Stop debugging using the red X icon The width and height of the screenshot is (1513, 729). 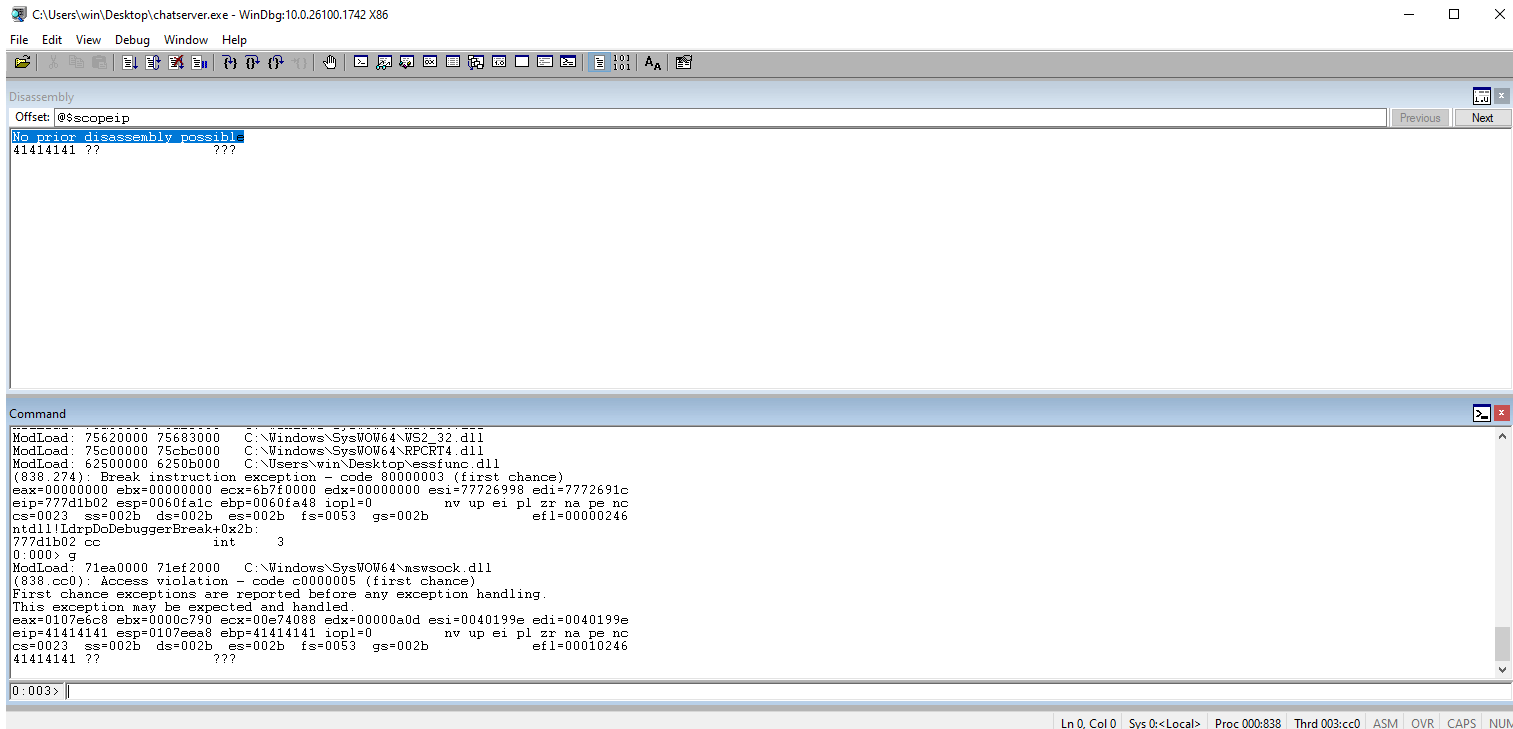coord(176,62)
